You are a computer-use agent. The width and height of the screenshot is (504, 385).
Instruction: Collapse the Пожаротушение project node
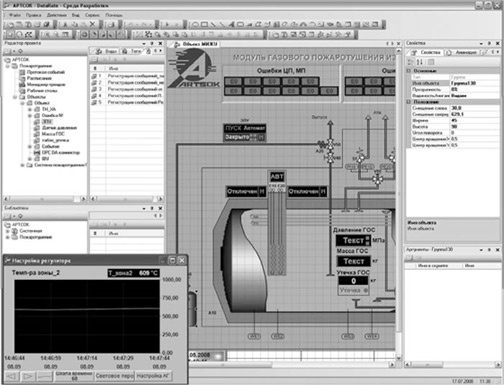coord(8,66)
